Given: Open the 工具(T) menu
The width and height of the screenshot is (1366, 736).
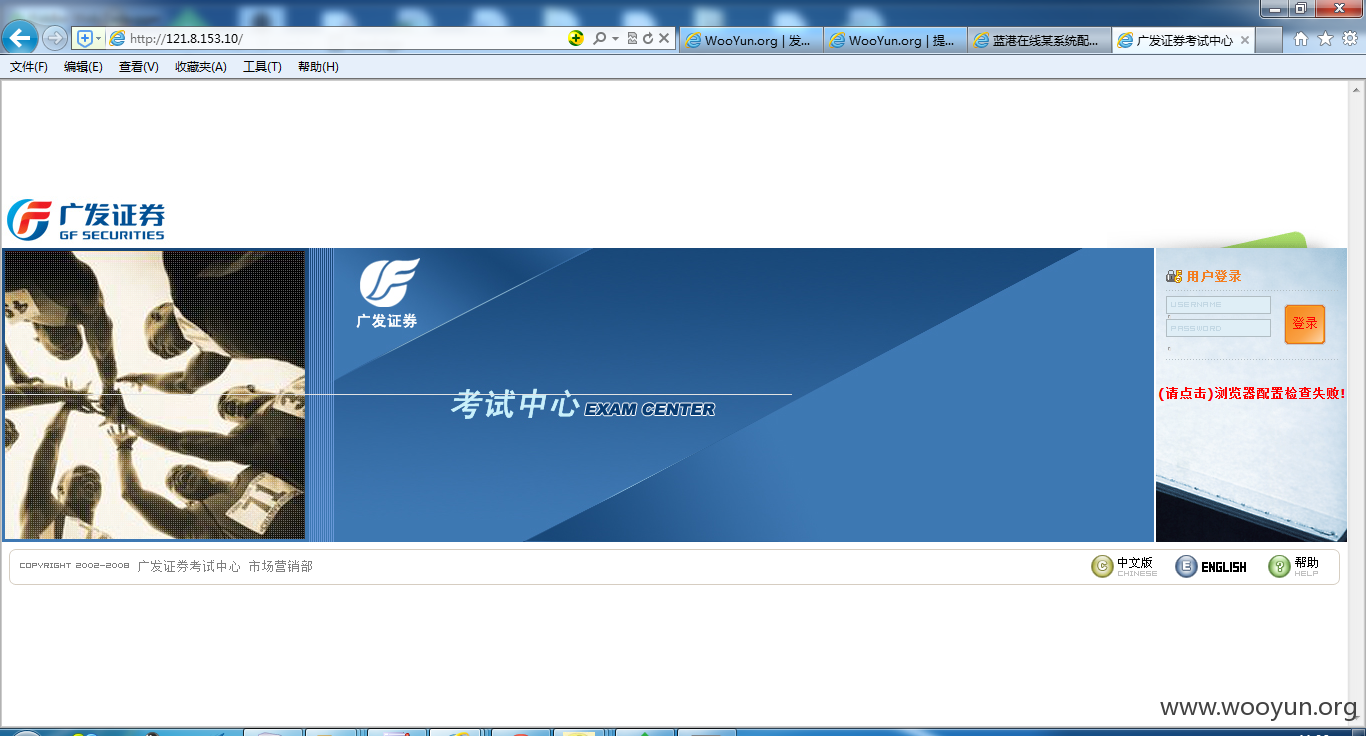Looking at the screenshot, I should (x=262, y=67).
